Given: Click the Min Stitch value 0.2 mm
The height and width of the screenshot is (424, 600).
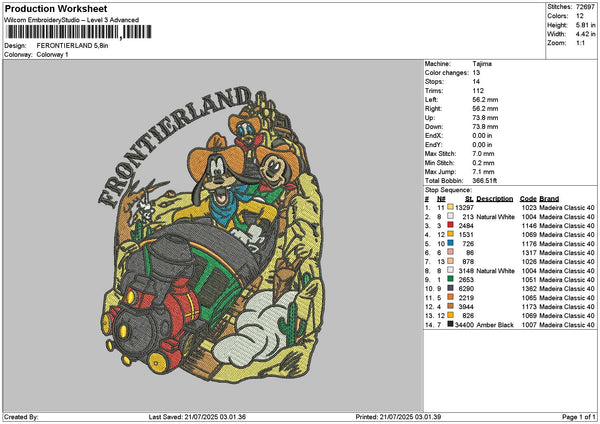Looking at the screenshot, I should [483, 163].
